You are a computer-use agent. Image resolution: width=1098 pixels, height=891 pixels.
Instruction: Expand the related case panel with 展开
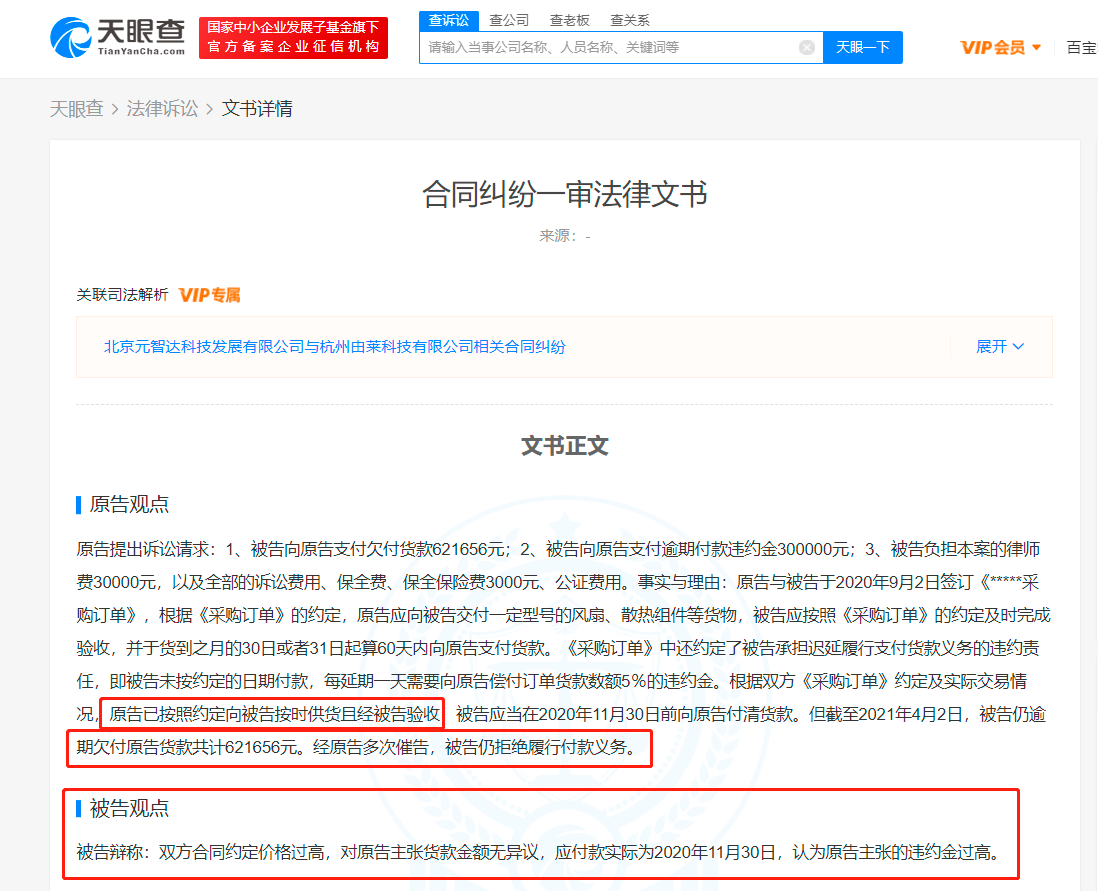1000,347
